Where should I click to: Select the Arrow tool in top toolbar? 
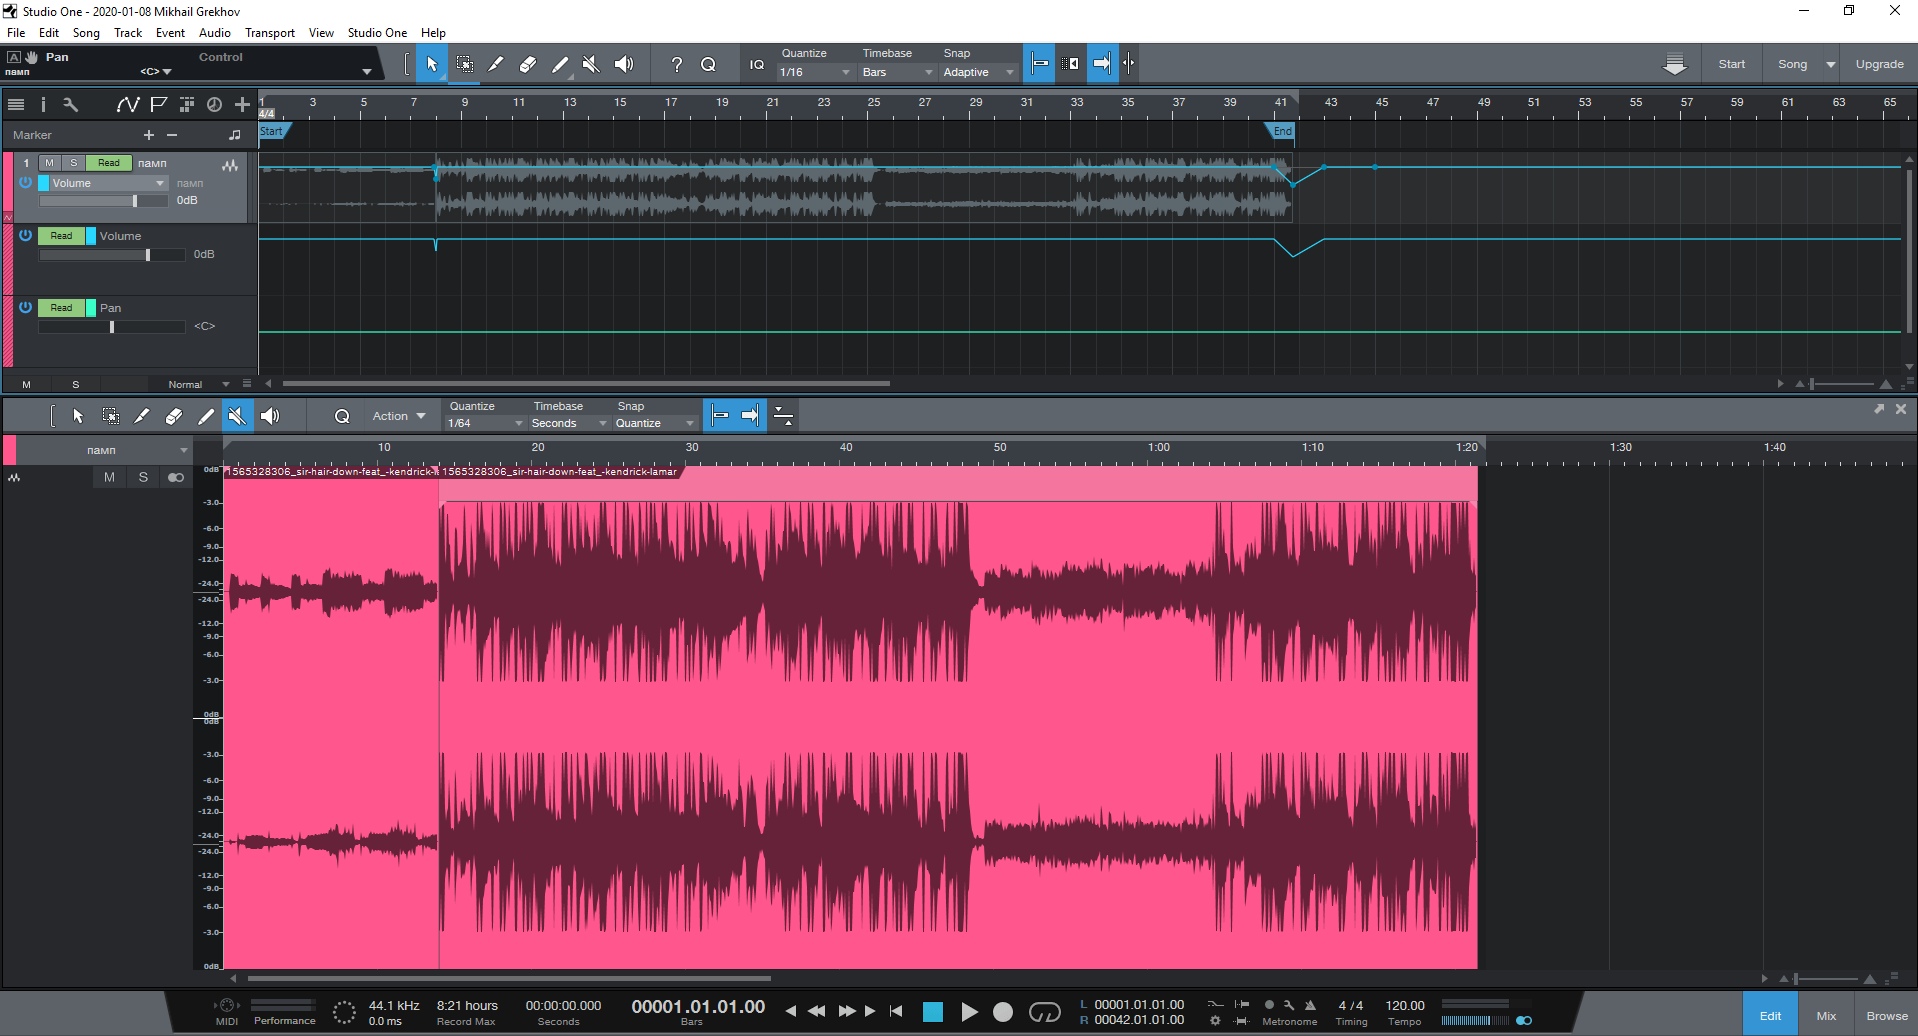click(x=432, y=64)
